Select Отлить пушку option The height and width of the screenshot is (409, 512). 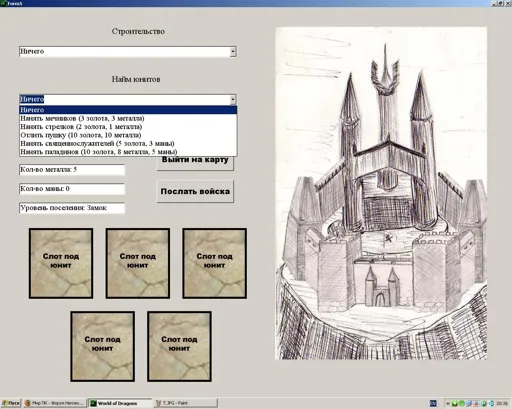[128, 135]
